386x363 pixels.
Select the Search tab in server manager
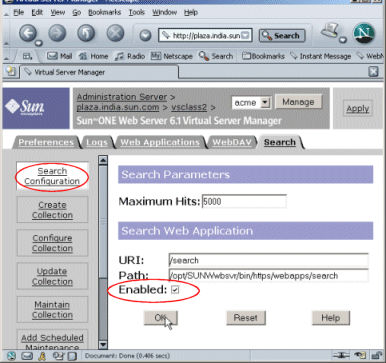coord(280,142)
